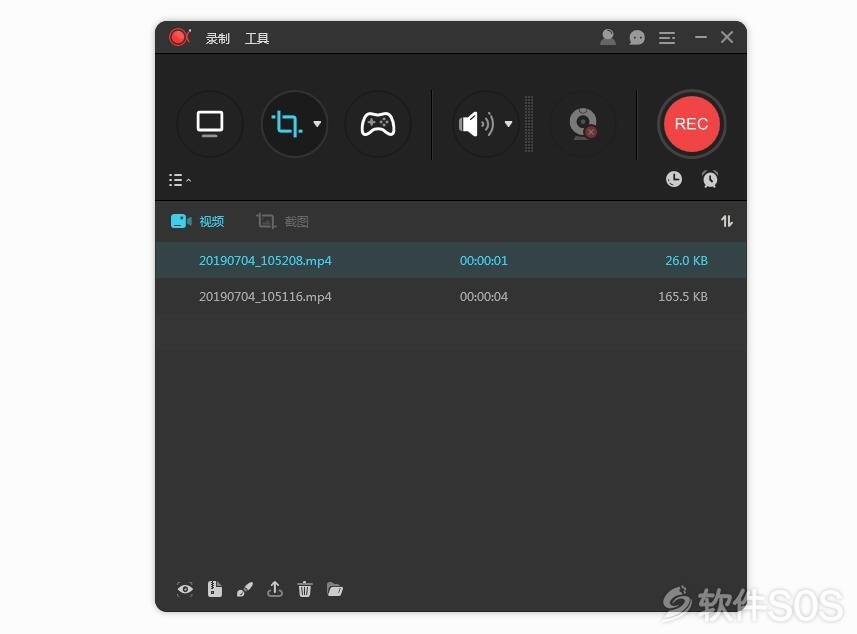Minimize the recorder window
The height and width of the screenshot is (634, 857).
tap(701, 37)
